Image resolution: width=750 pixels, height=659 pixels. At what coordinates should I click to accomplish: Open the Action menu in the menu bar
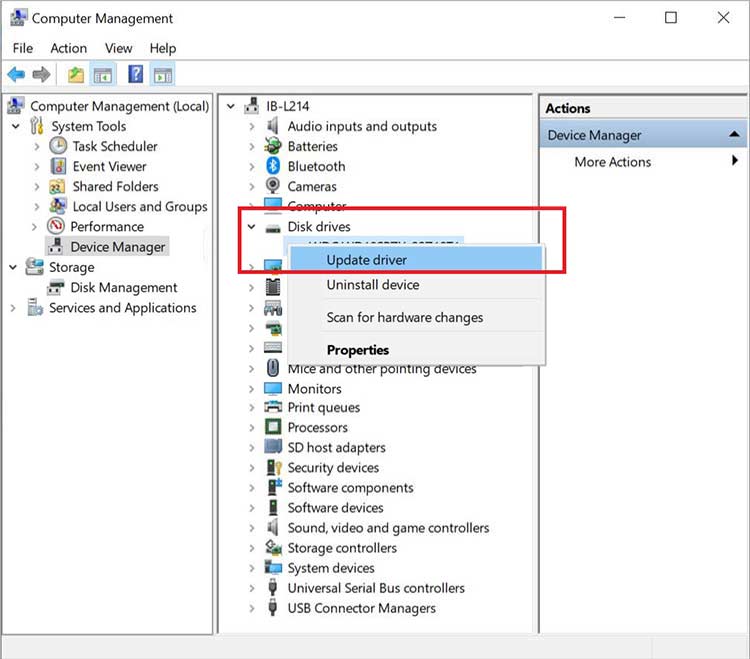tap(68, 48)
